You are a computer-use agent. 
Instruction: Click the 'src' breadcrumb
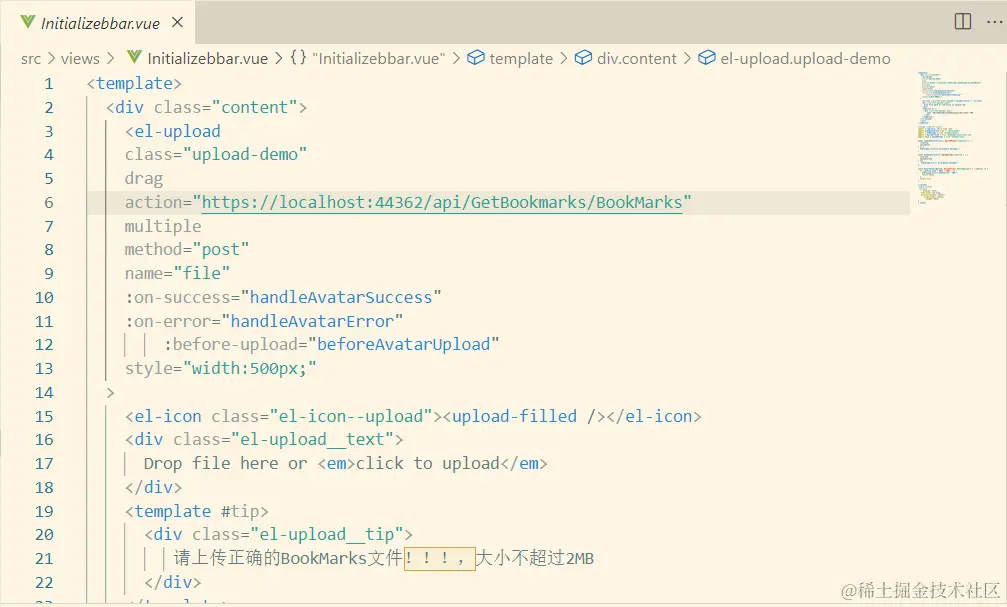(31, 59)
